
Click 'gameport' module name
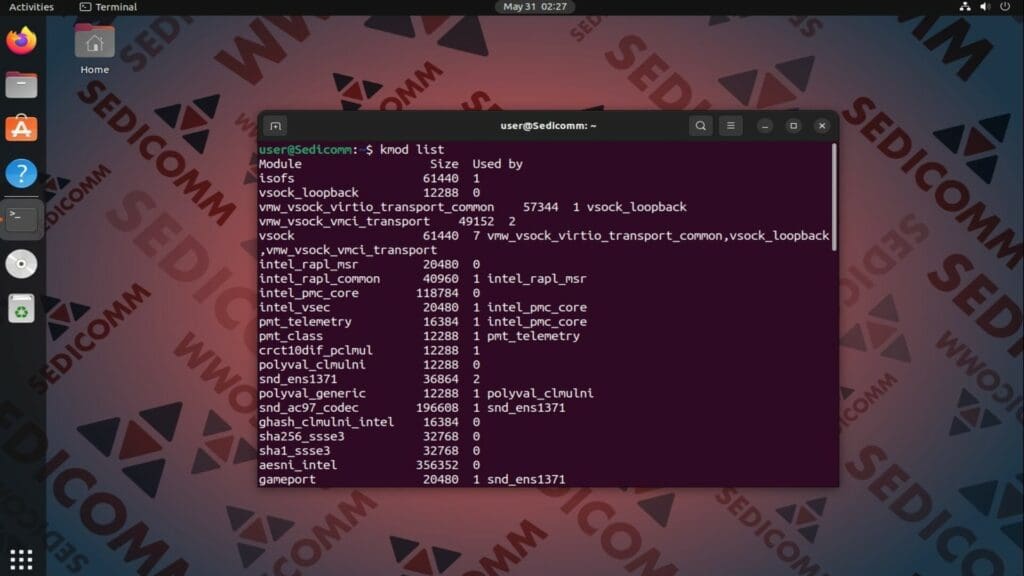click(287, 480)
